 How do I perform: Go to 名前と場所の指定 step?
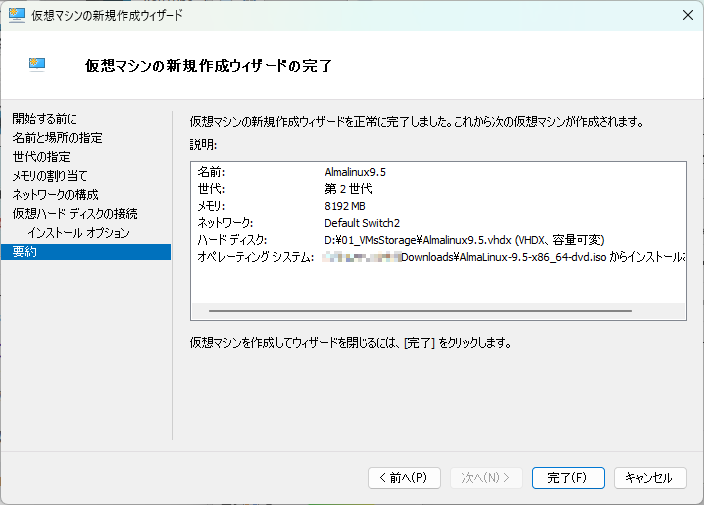click(57, 138)
